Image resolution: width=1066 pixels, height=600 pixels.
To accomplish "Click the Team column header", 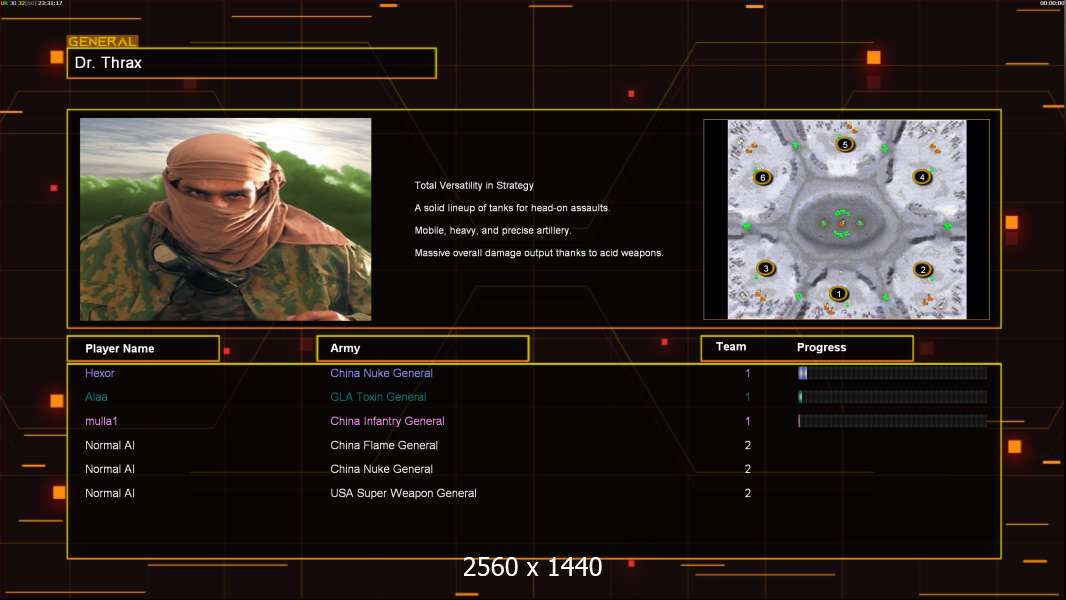I will 731,347.
